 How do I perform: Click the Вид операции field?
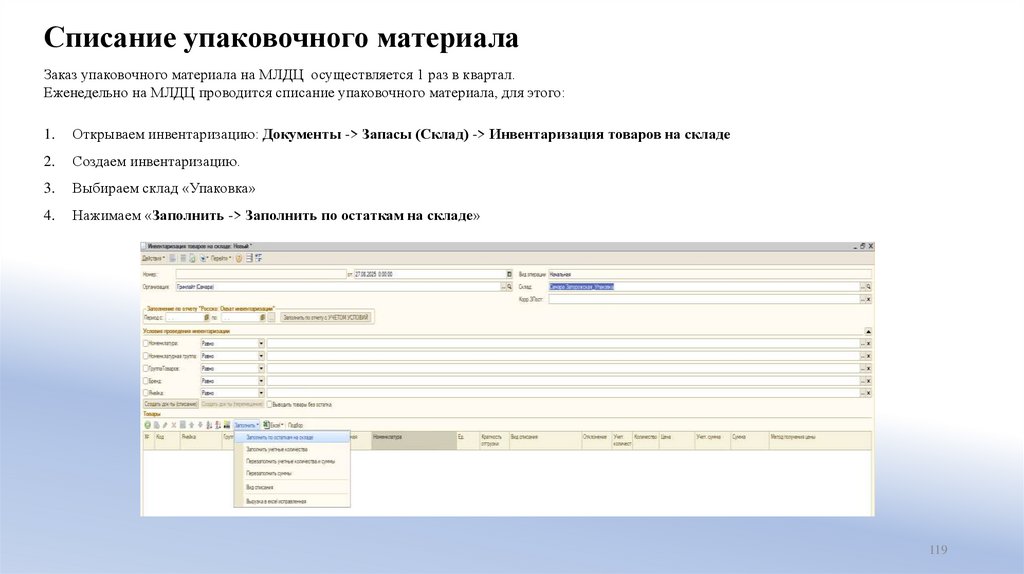click(710, 274)
